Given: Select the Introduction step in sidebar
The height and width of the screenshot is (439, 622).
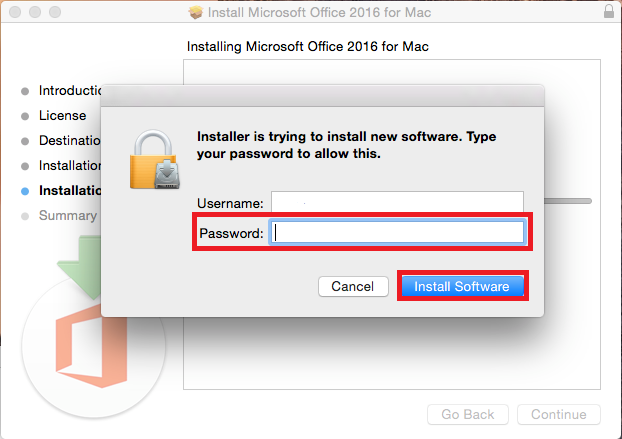Looking at the screenshot, I should pos(70,90).
